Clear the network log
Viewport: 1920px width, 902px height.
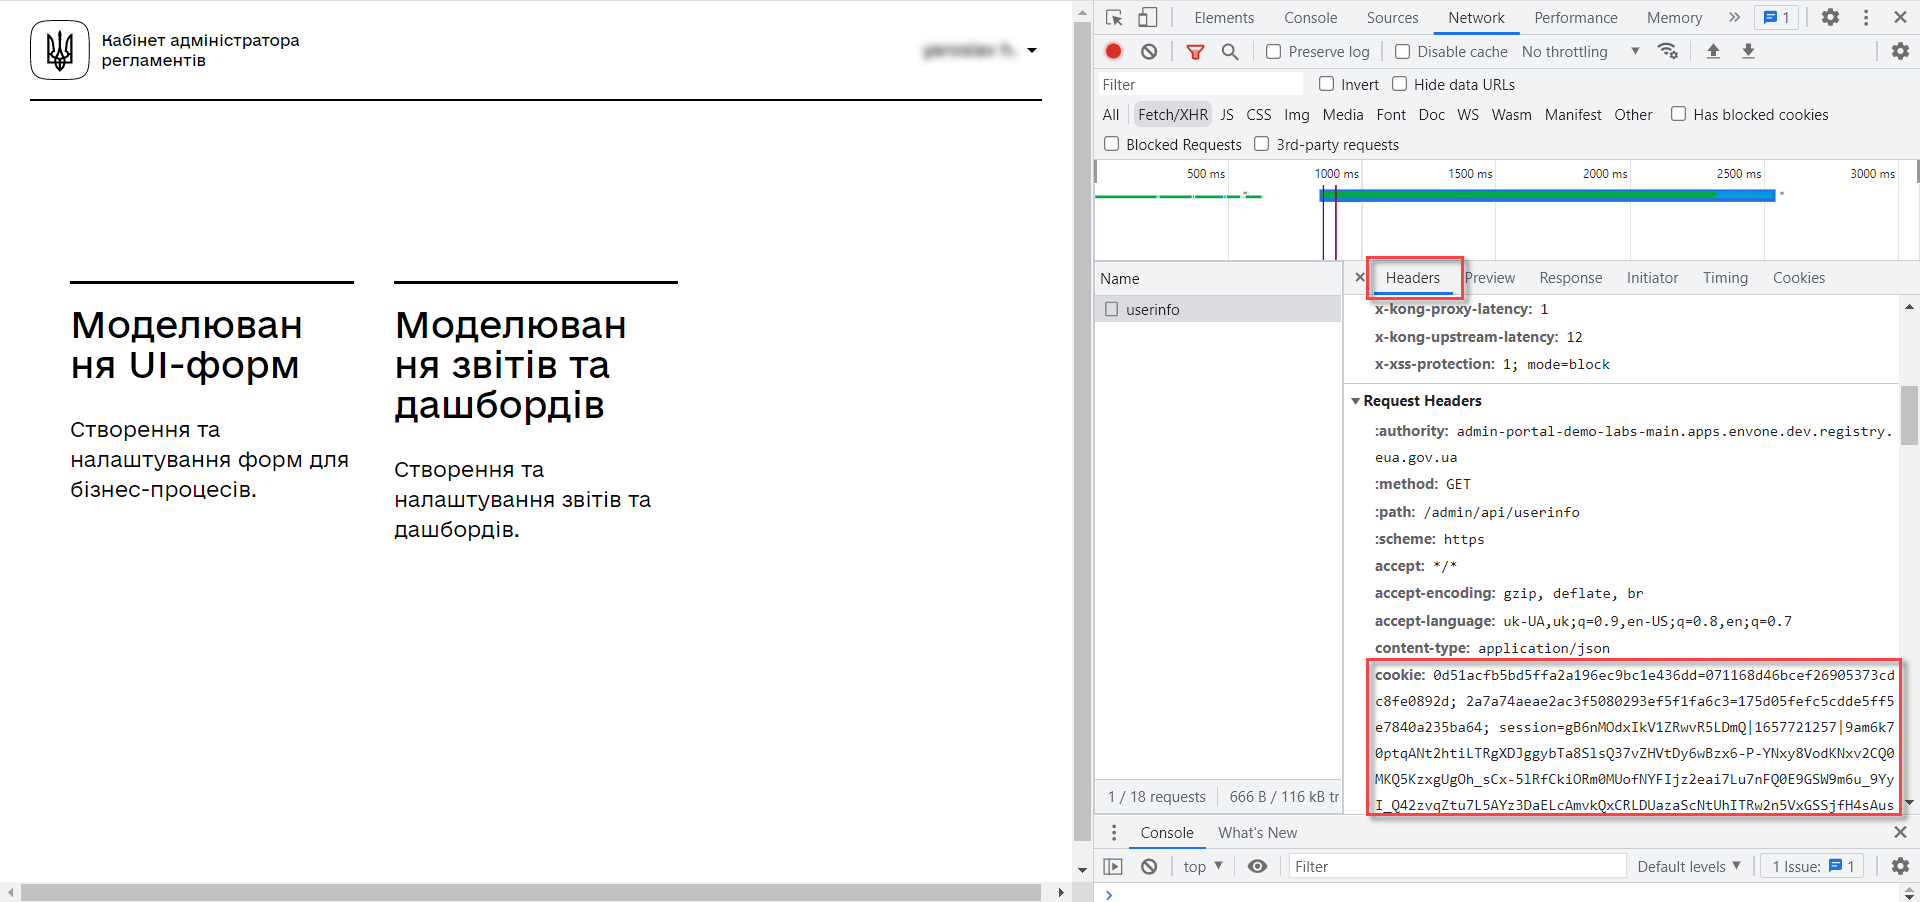pyautogui.click(x=1149, y=51)
